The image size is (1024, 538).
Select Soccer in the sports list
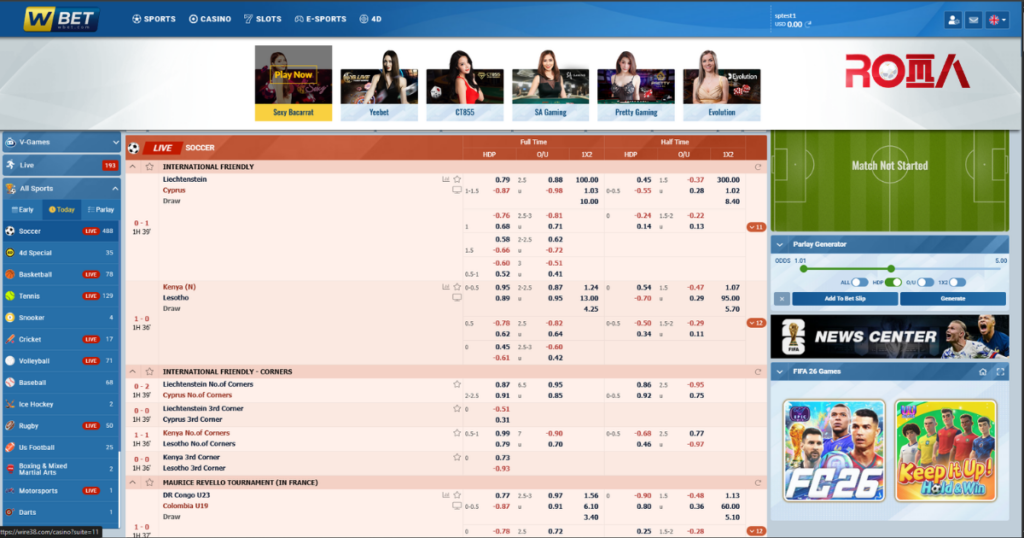[61, 231]
